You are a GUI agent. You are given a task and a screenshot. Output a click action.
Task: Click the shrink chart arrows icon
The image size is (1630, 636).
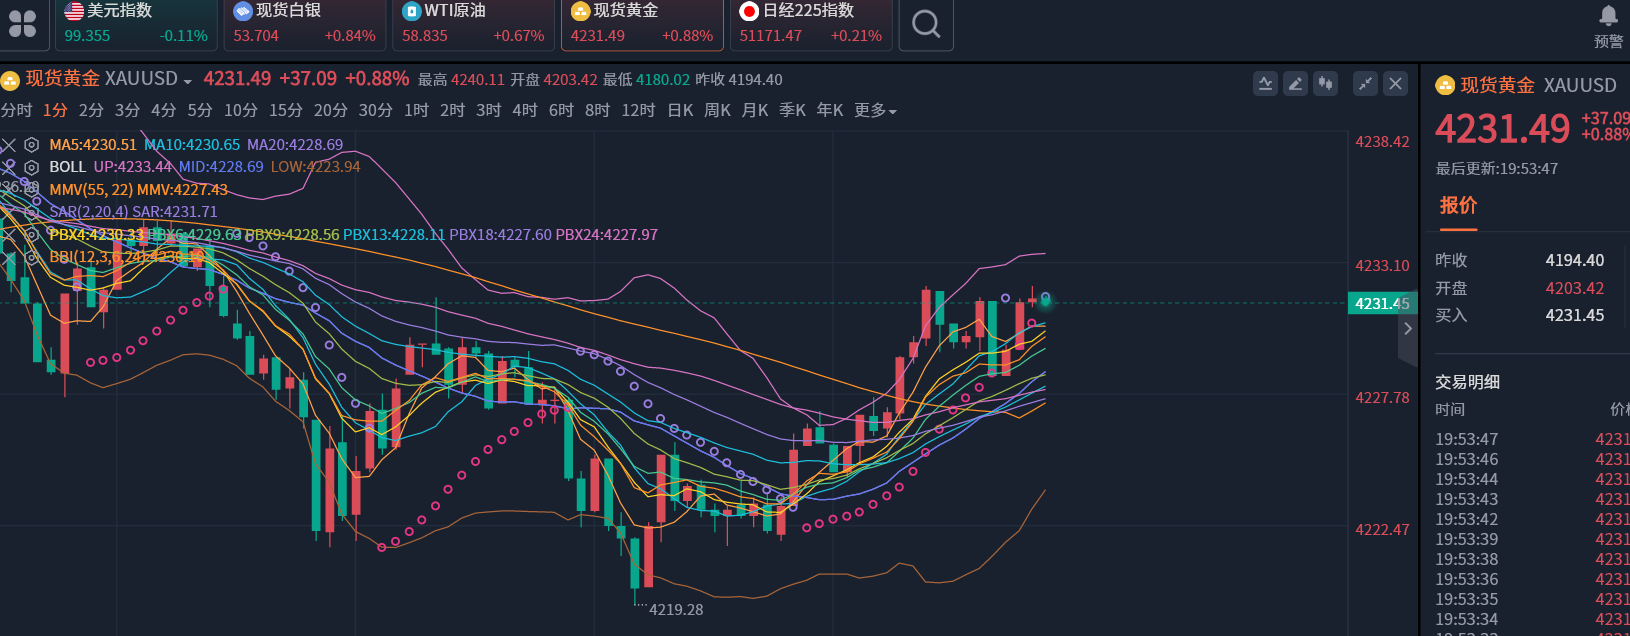pos(1365,84)
